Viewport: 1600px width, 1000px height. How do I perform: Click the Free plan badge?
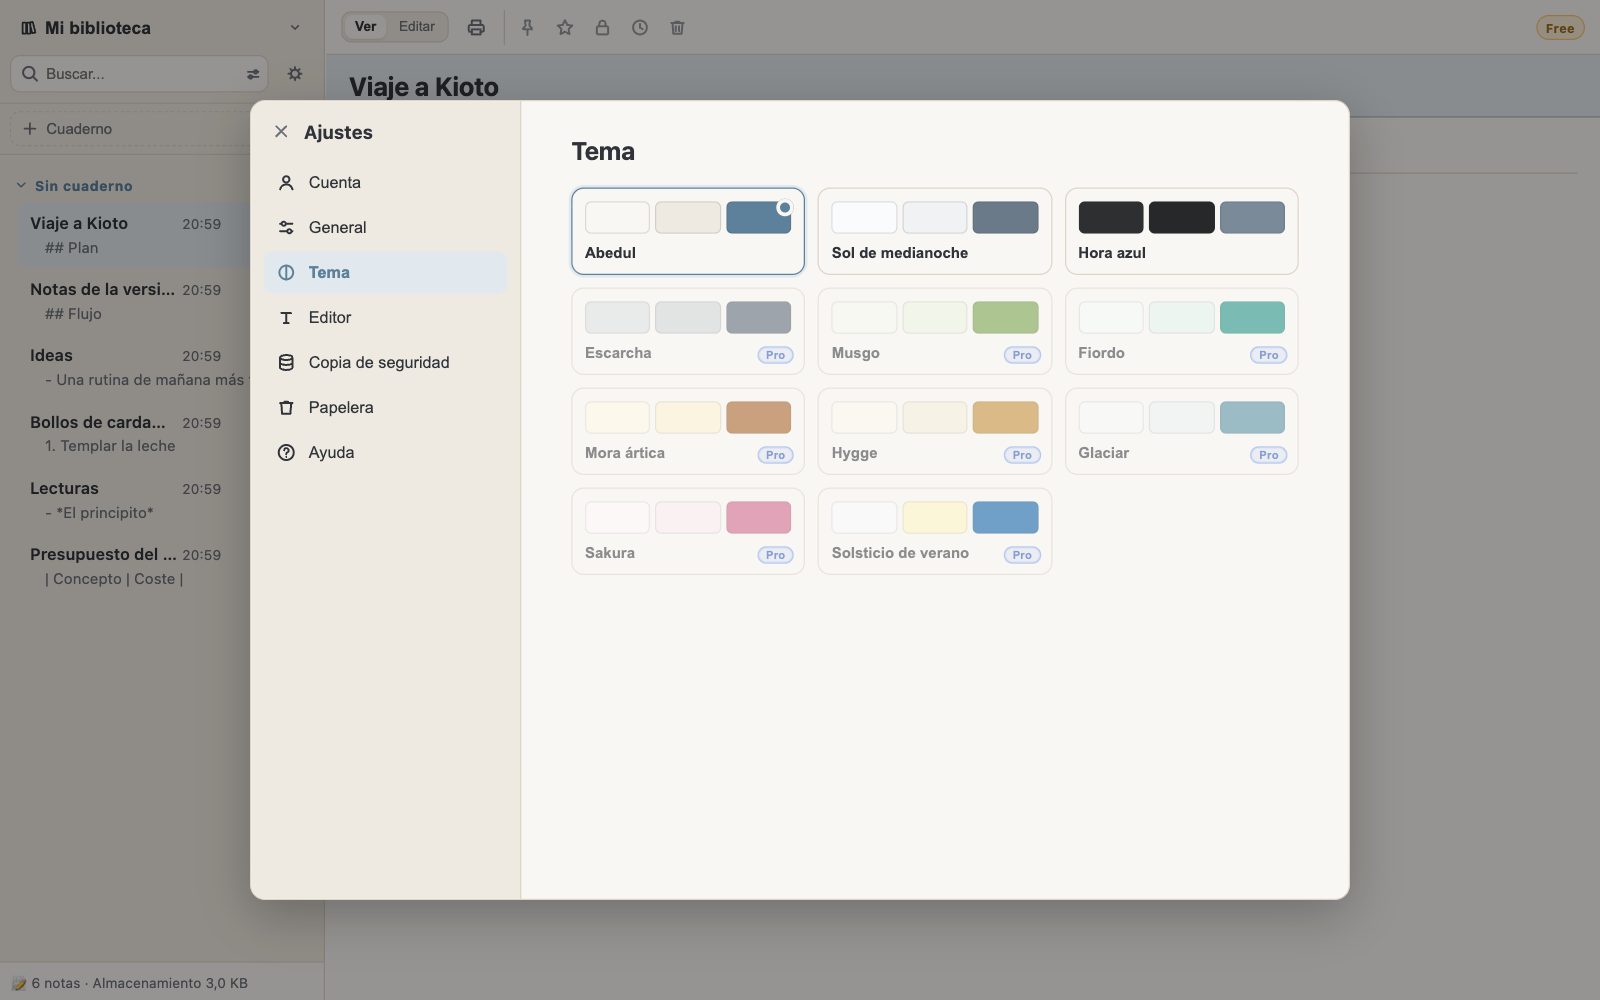pyautogui.click(x=1559, y=28)
